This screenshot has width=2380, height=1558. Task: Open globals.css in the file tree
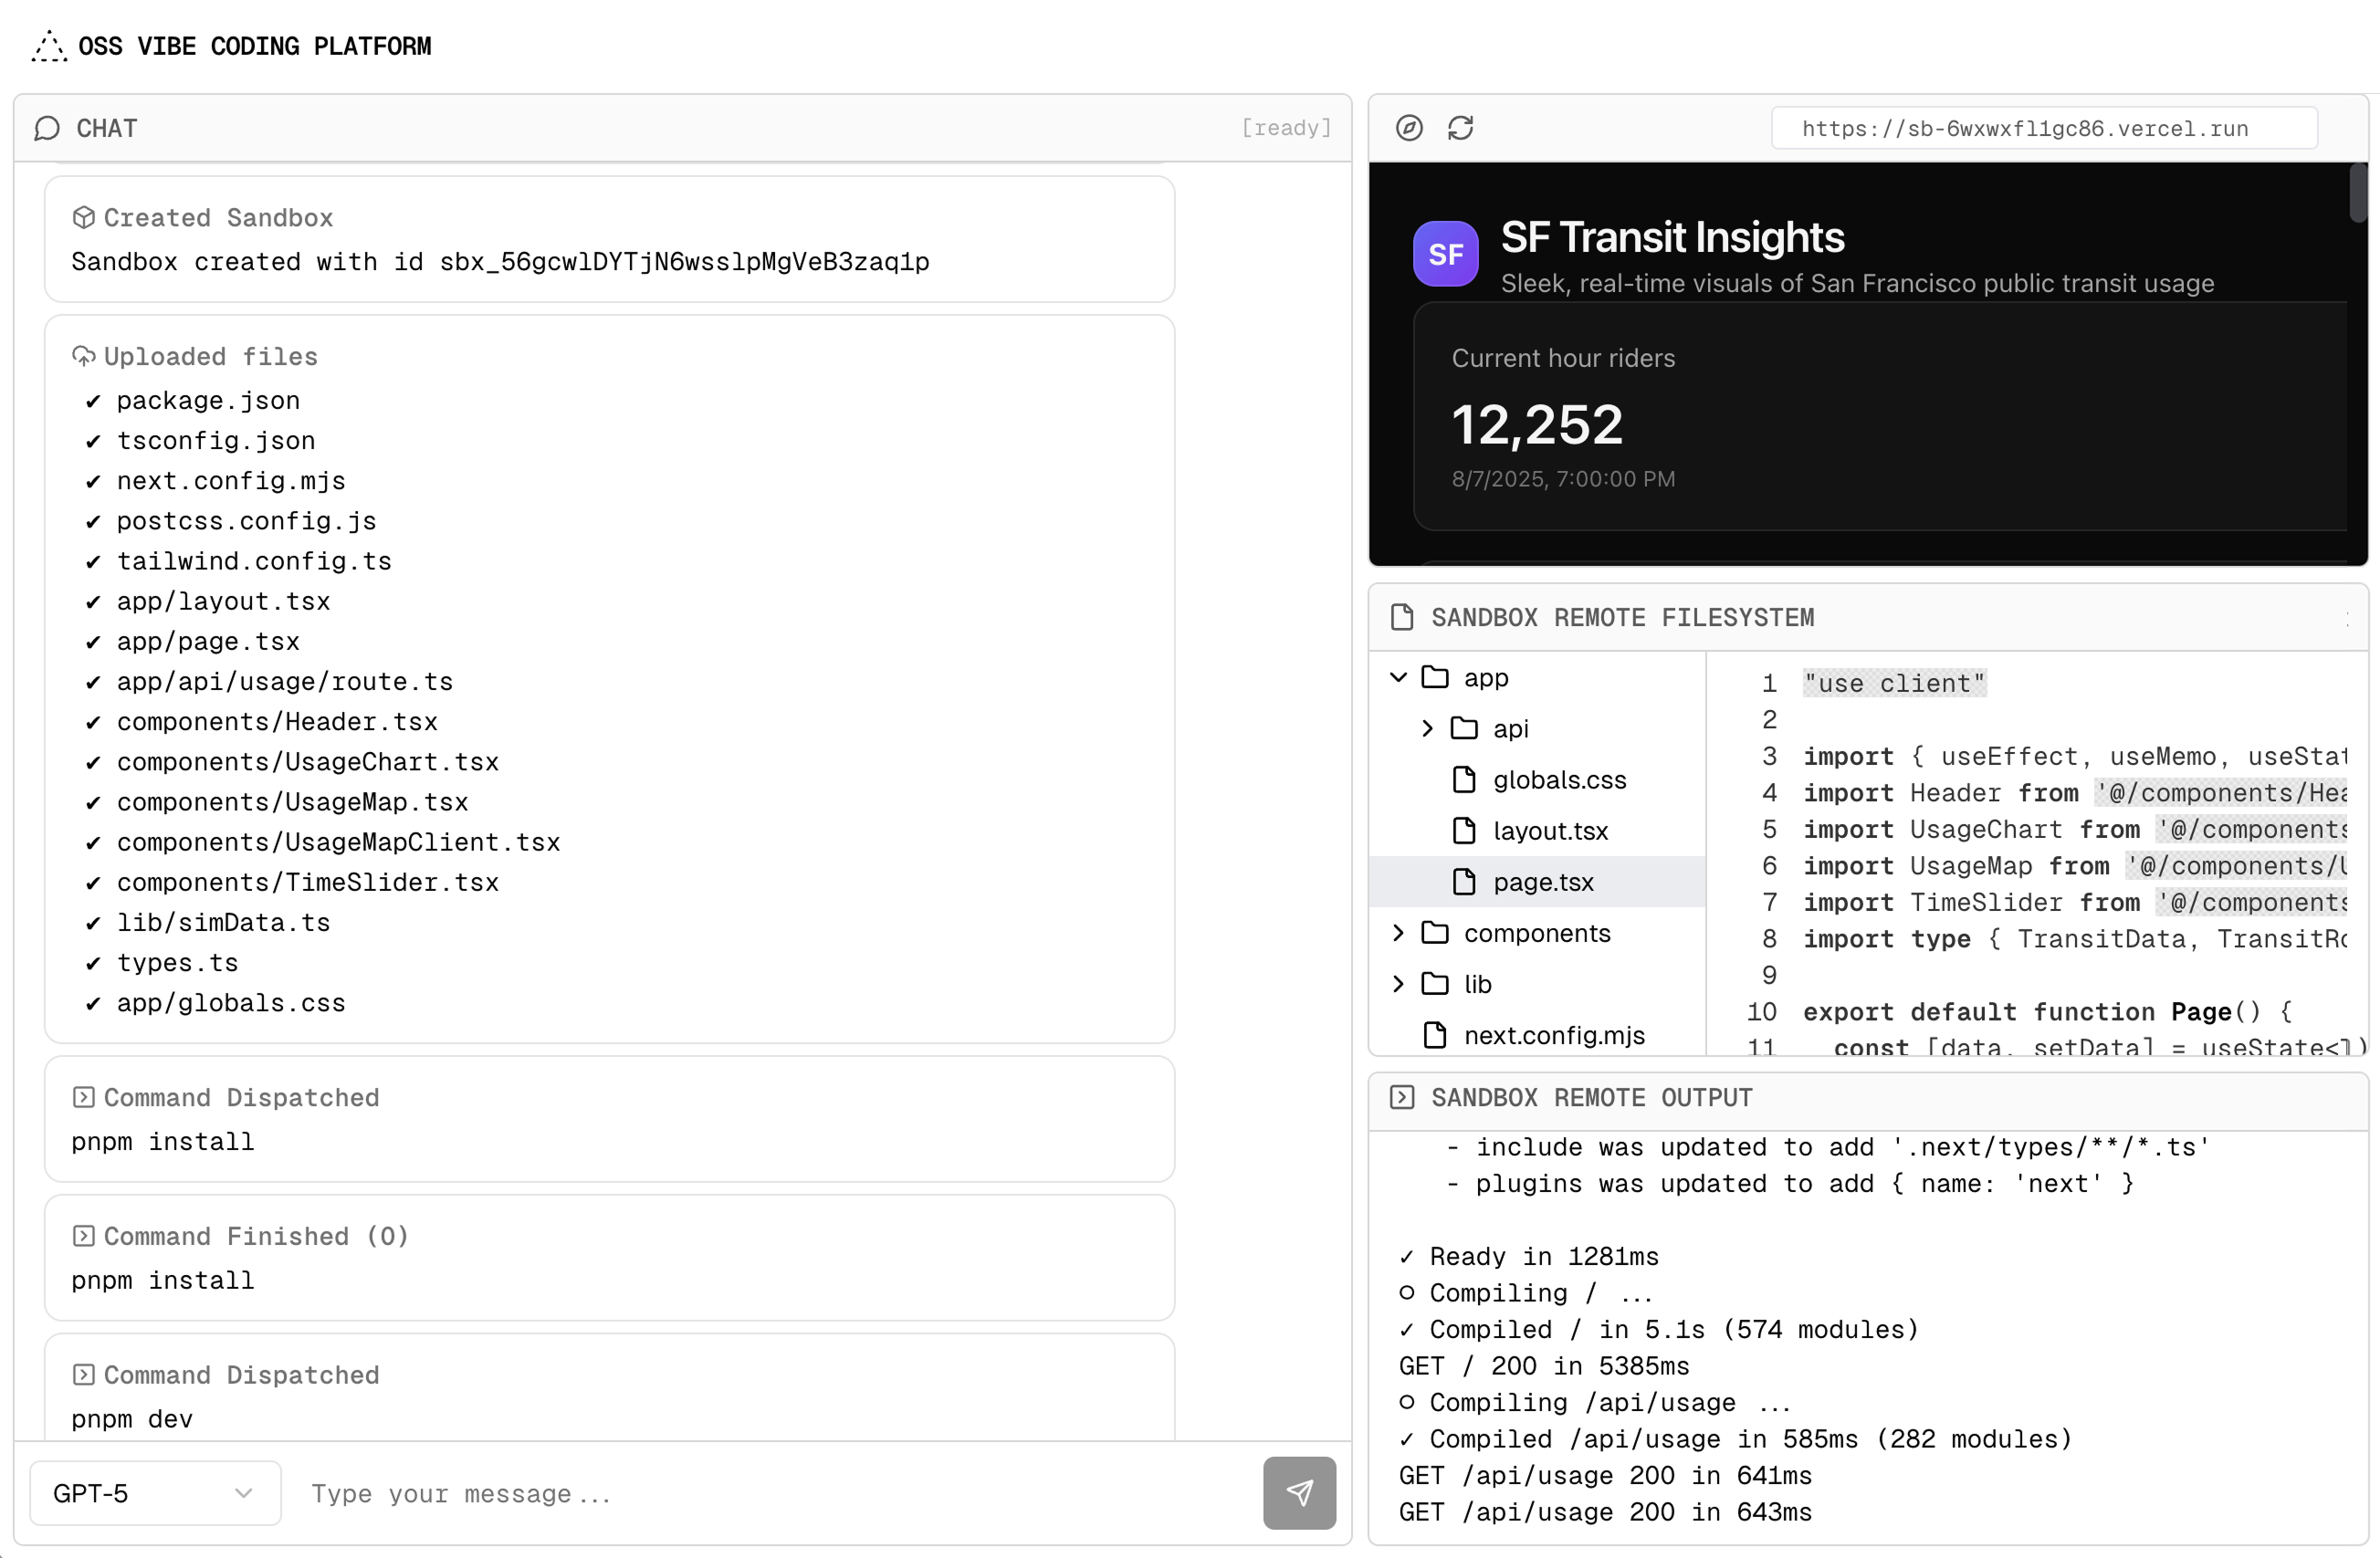[x=1558, y=779]
